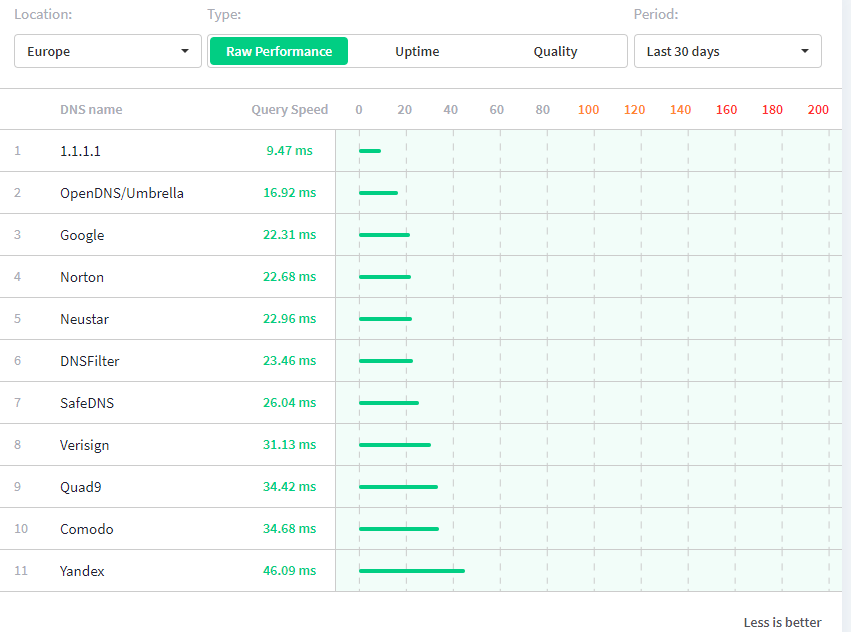Open the Europe location dropdown
This screenshot has width=851, height=632.
click(107, 52)
